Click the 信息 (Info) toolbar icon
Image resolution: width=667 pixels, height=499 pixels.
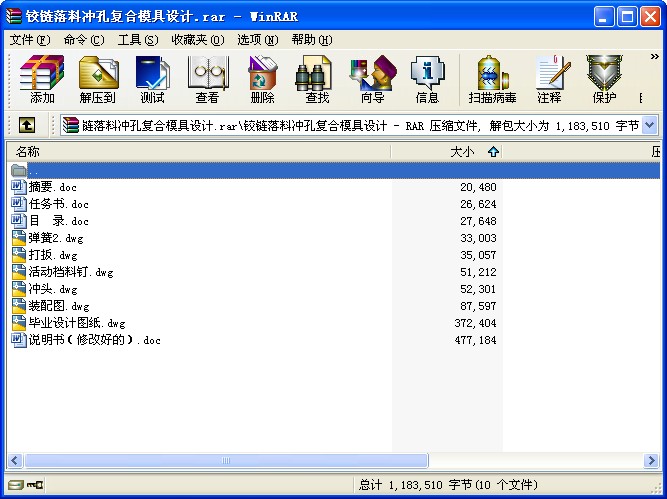[x=427, y=80]
